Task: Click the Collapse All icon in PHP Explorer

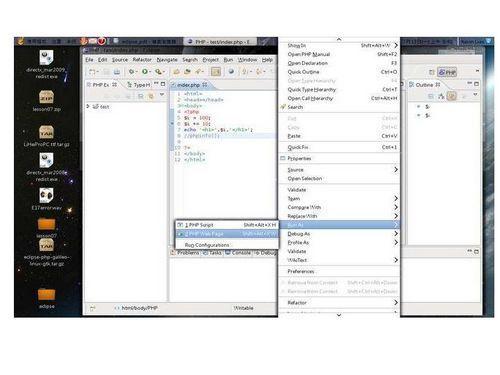Action: (141, 96)
